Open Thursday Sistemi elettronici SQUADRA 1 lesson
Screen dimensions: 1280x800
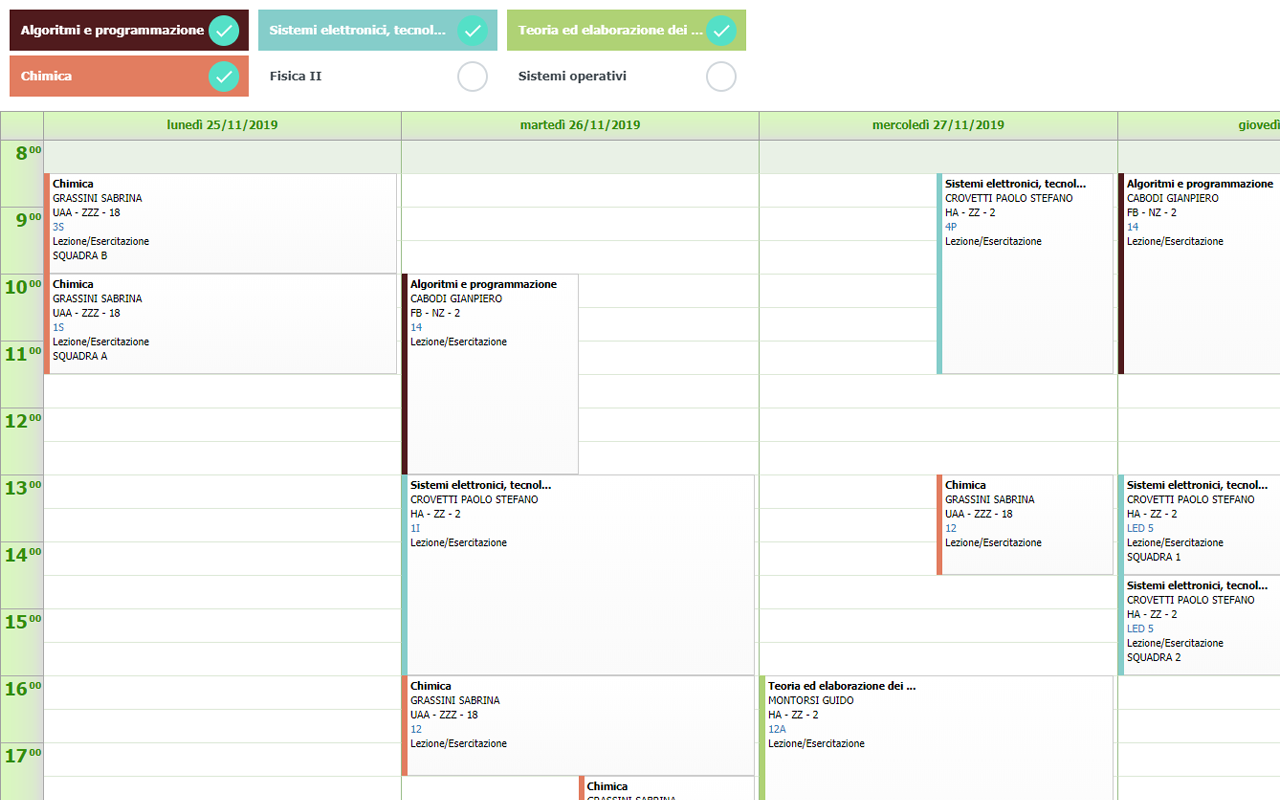(1199, 525)
